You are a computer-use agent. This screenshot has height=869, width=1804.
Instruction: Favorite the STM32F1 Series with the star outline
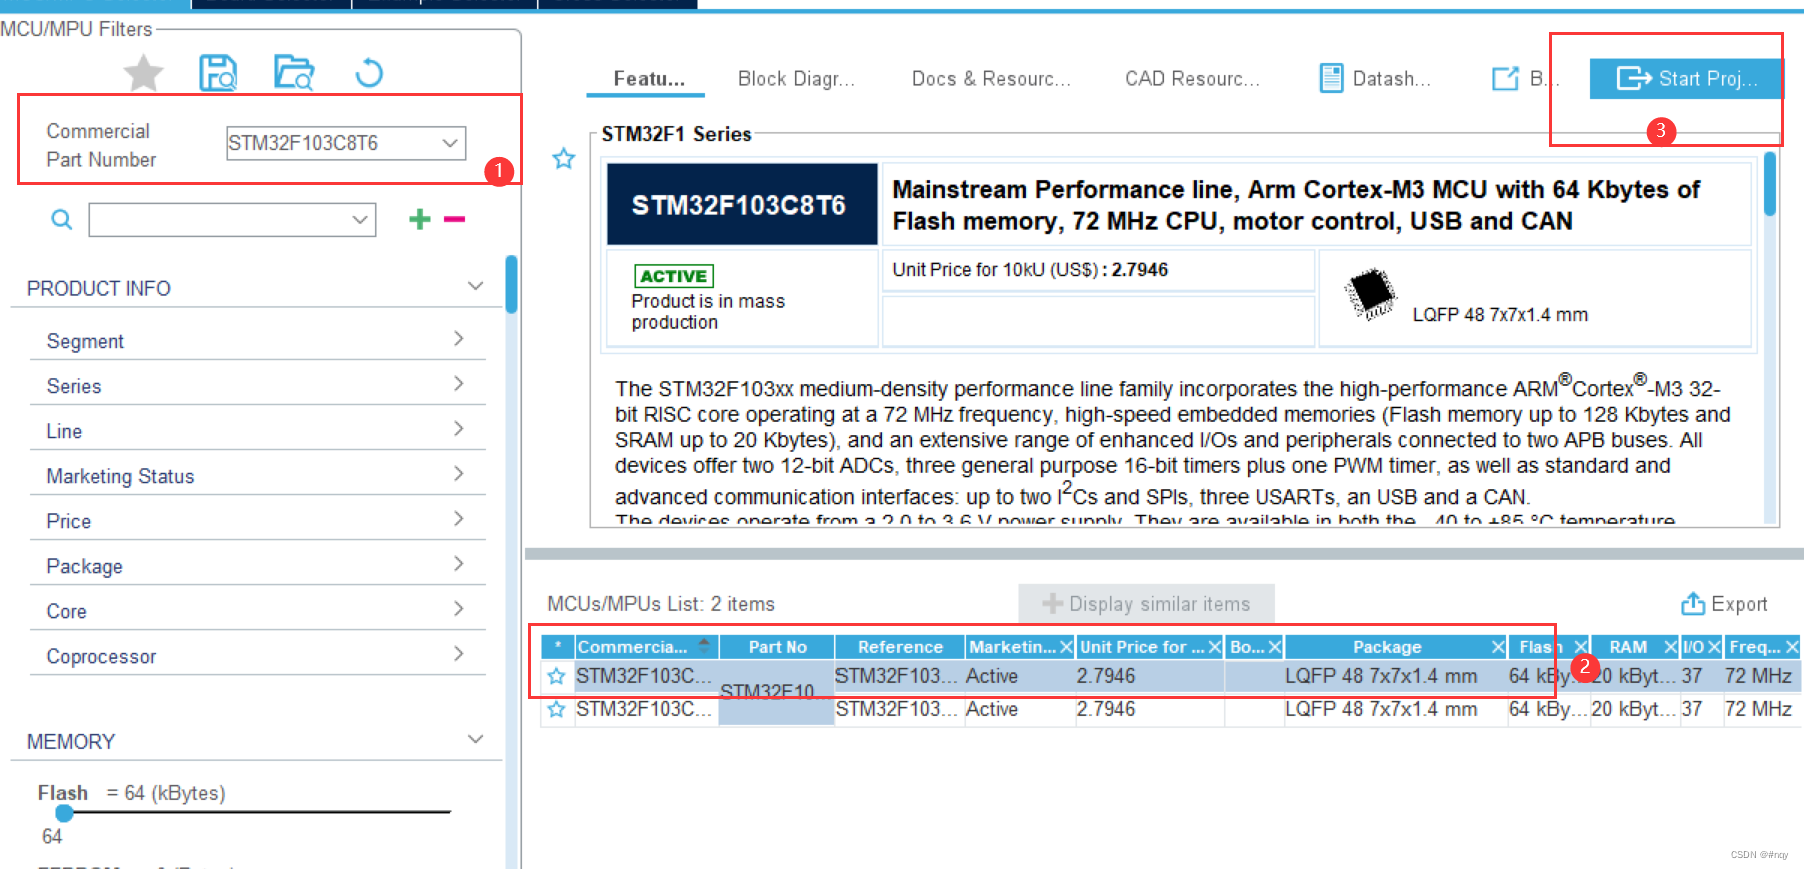coord(564,158)
